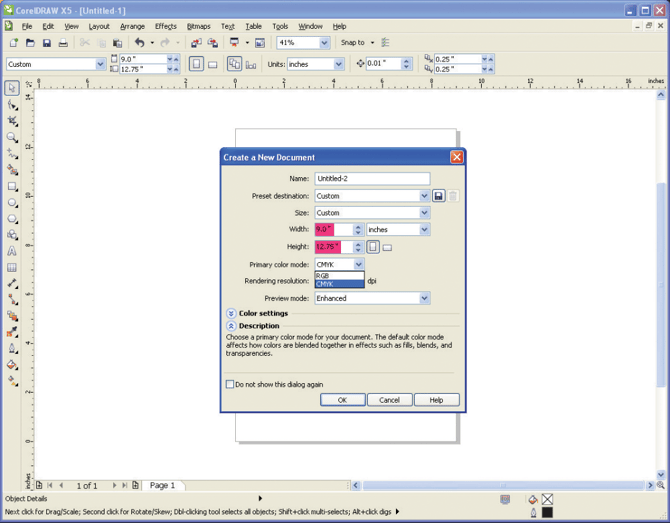
Task: Open the Preset destination dropdown
Action: click(424, 196)
